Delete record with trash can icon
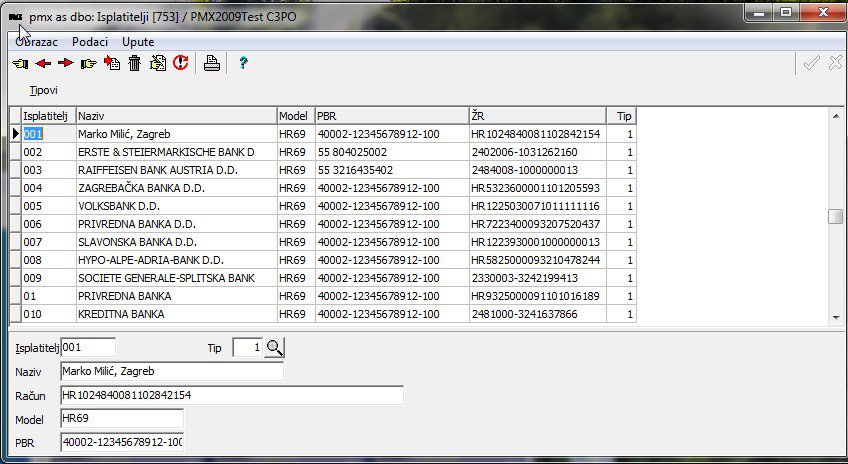The image size is (848, 464). pyautogui.click(x=135, y=63)
